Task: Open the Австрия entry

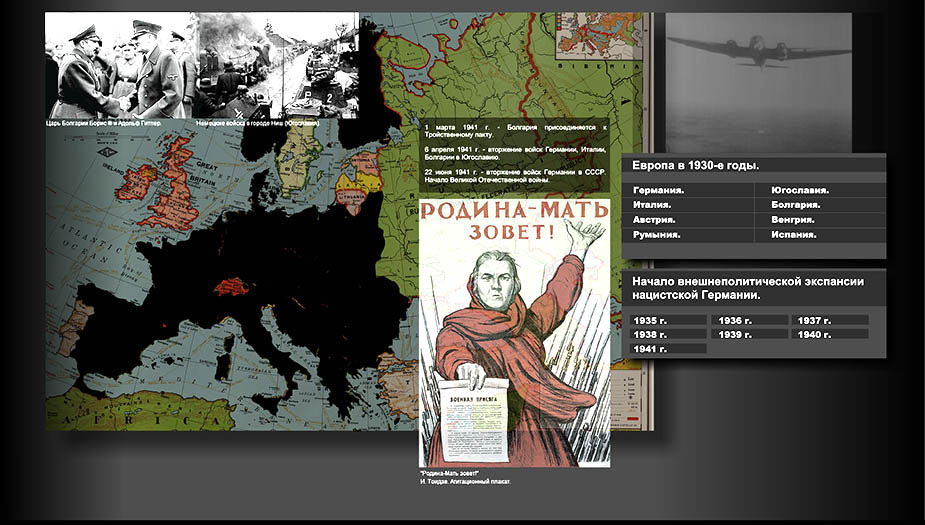Action: pyautogui.click(x=655, y=220)
